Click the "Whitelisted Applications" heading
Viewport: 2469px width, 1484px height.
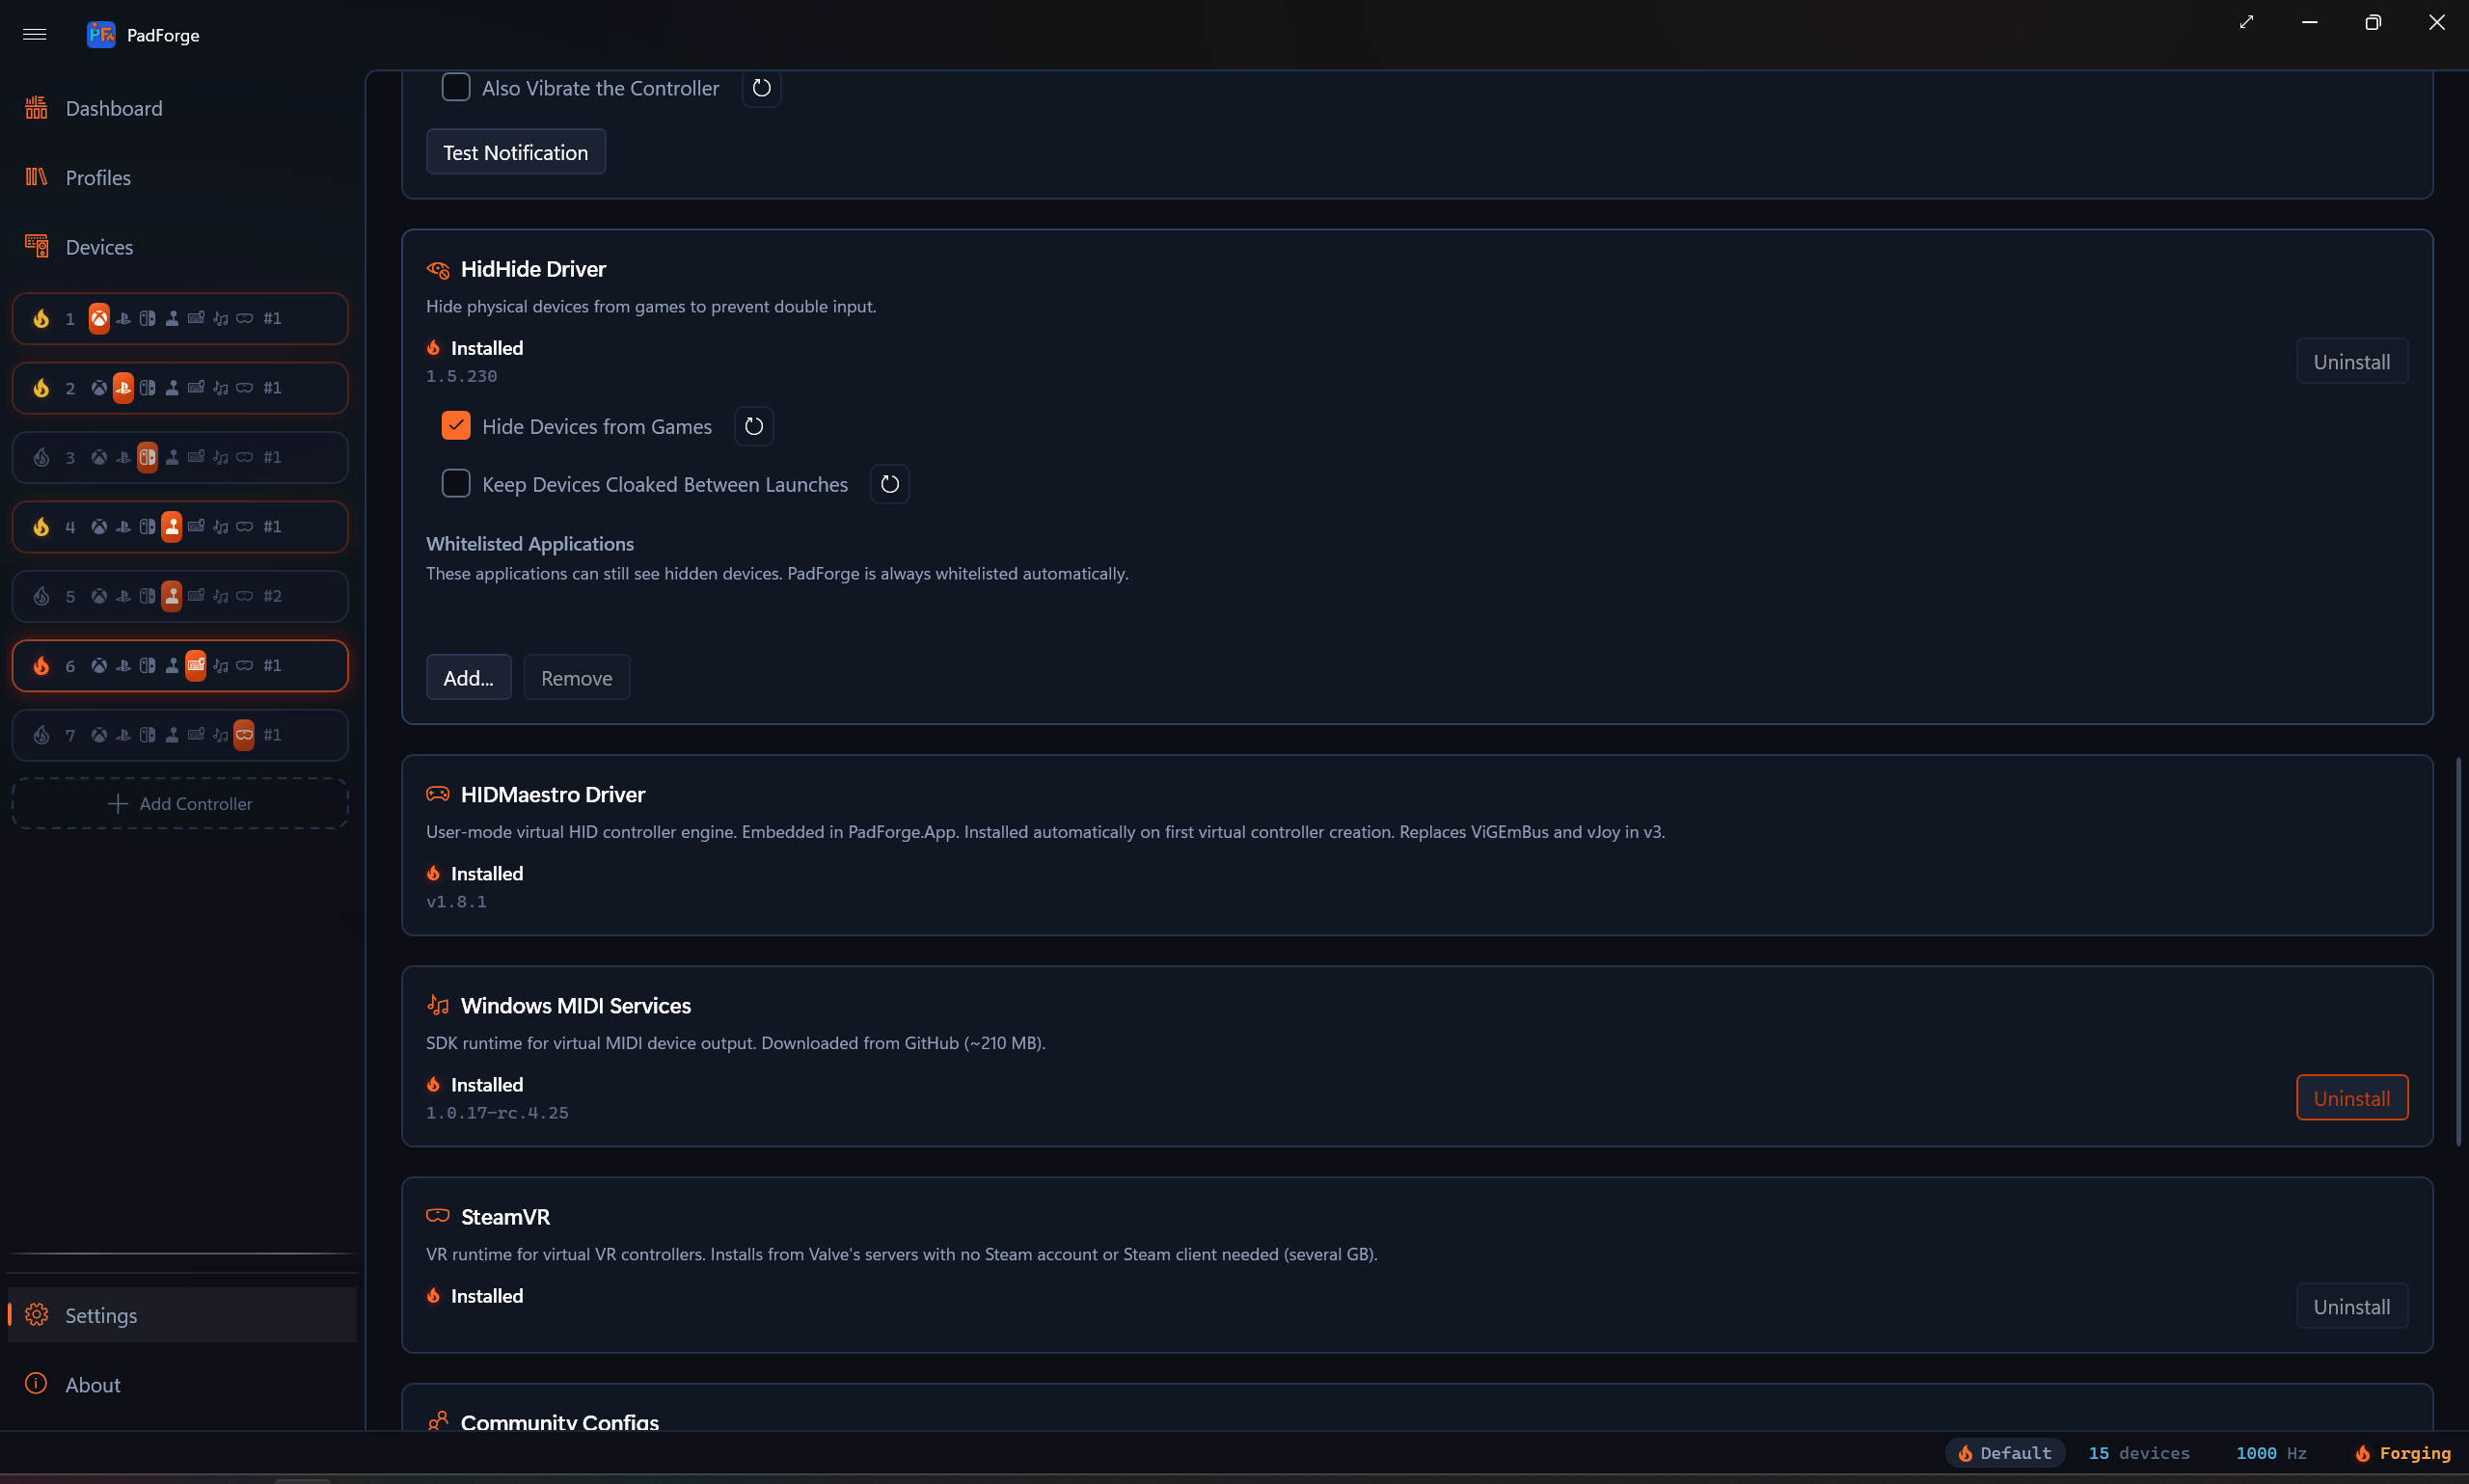click(x=530, y=544)
